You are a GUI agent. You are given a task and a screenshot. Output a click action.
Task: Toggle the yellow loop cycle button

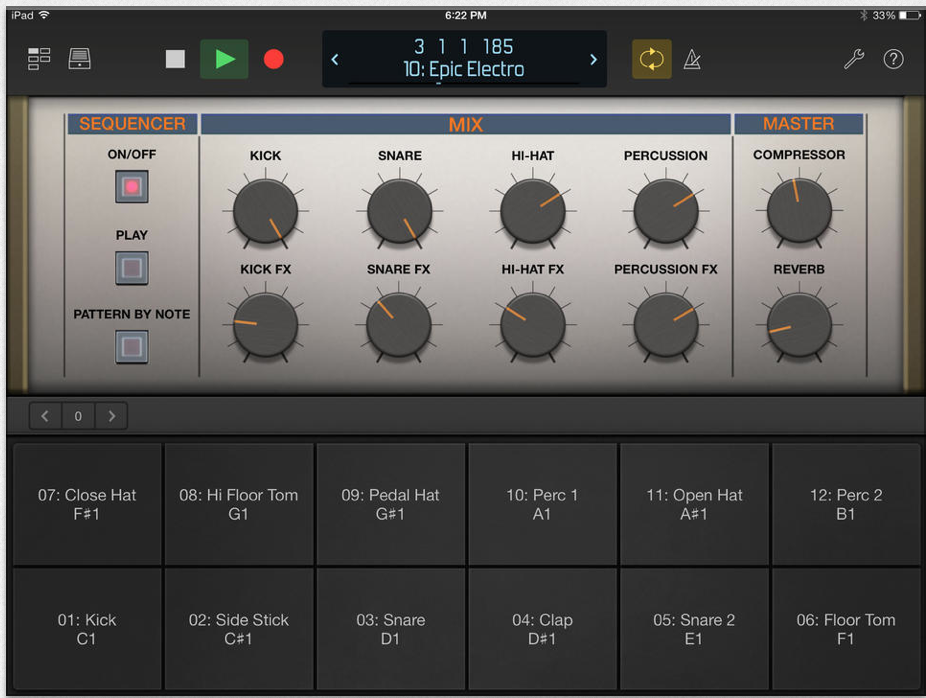[x=651, y=59]
